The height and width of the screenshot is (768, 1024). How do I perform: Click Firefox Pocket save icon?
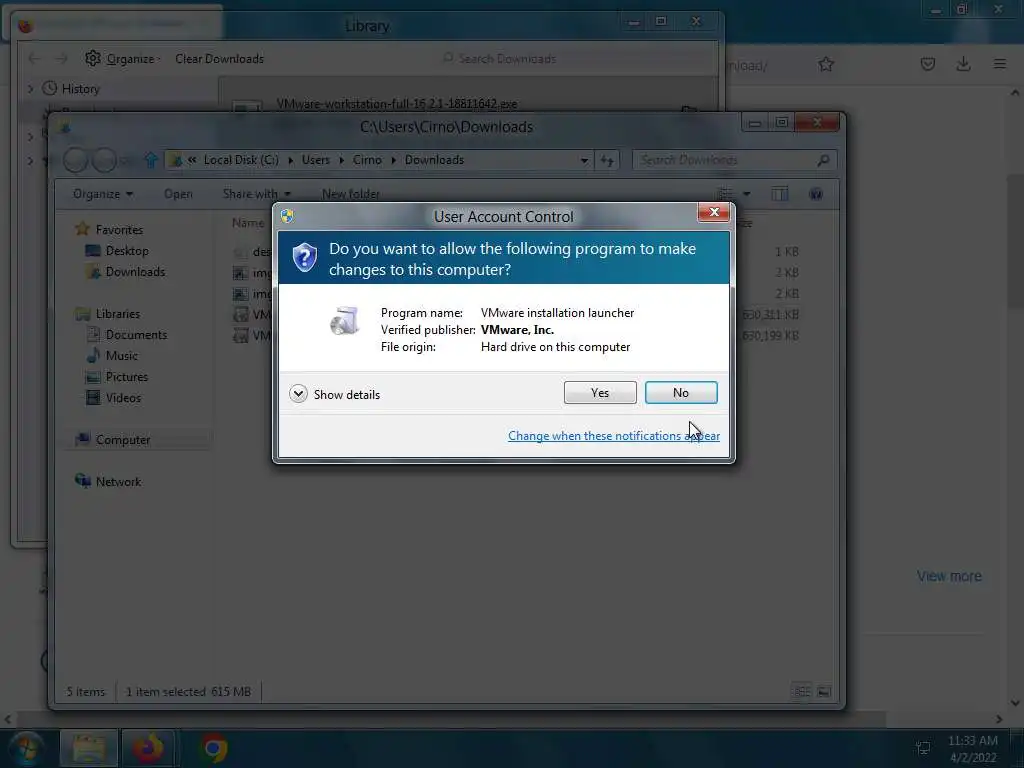(927, 64)
